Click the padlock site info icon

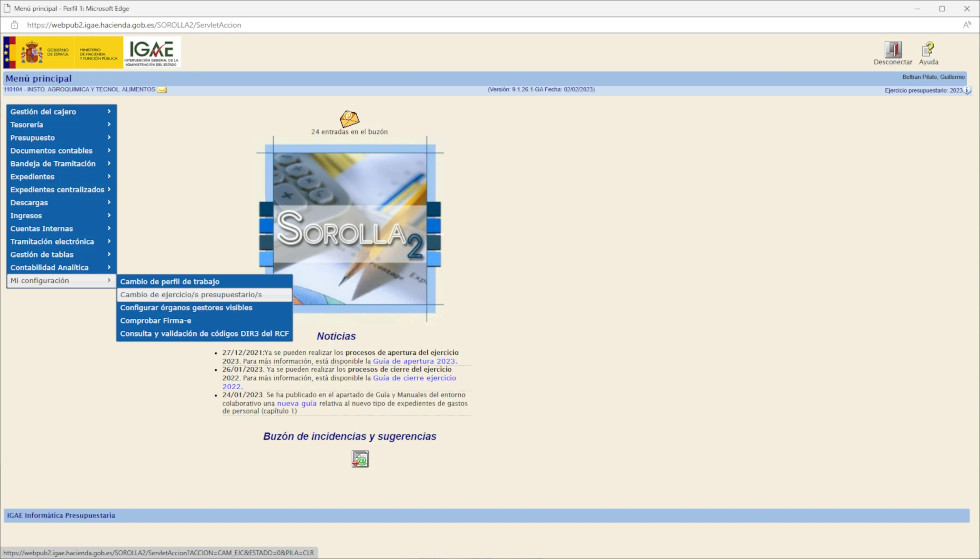(x=15, y=24)
